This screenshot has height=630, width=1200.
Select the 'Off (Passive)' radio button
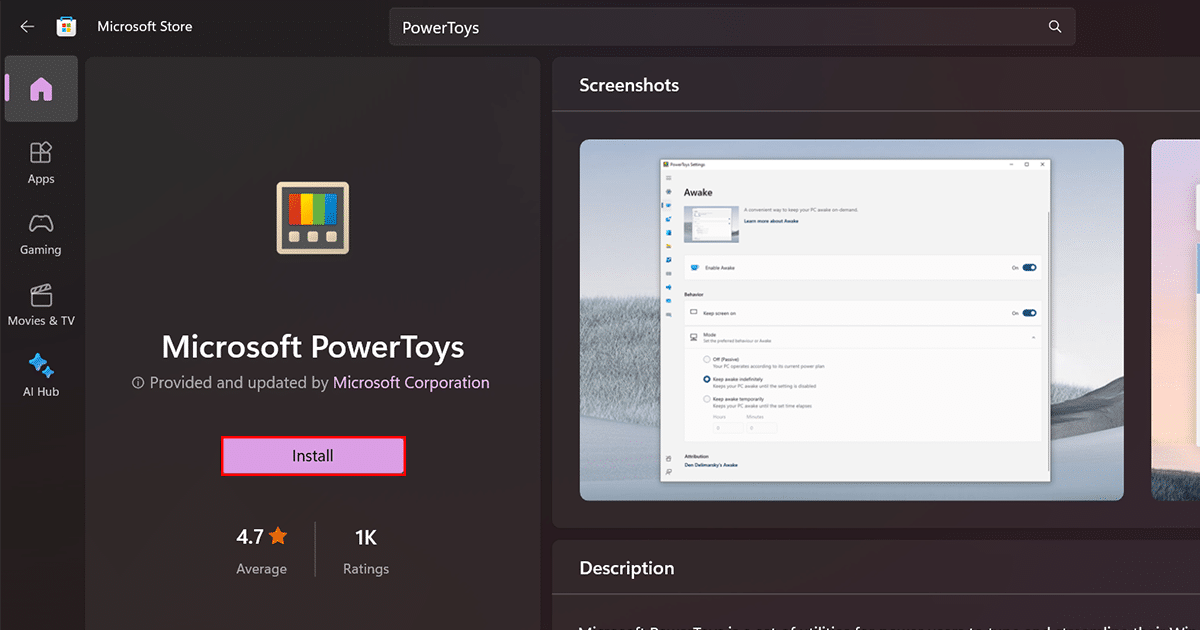coord(707,359)
